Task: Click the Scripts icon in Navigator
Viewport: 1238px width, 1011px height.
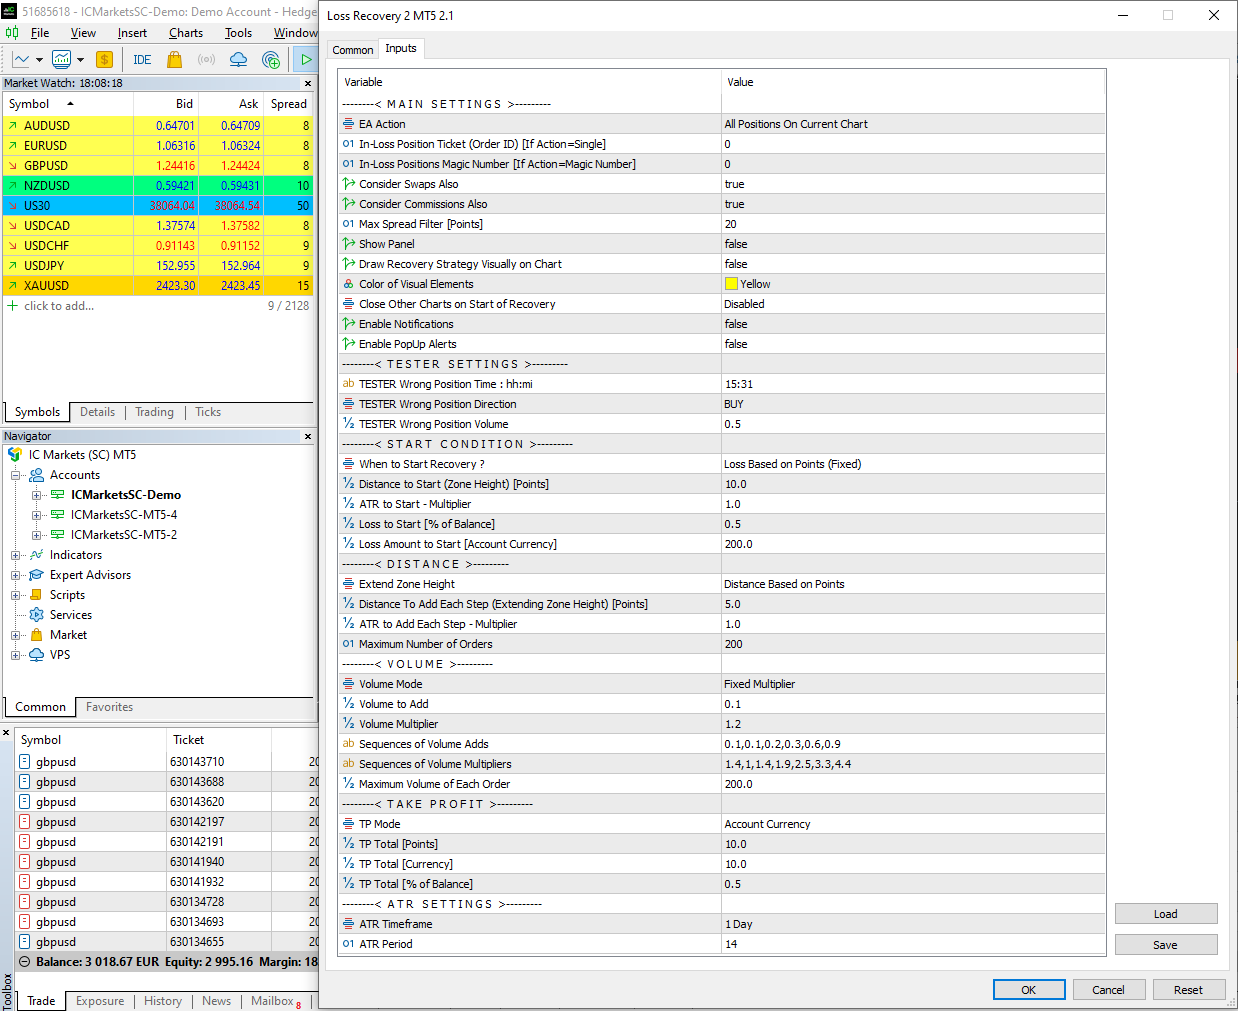Action: coord(37,595)
